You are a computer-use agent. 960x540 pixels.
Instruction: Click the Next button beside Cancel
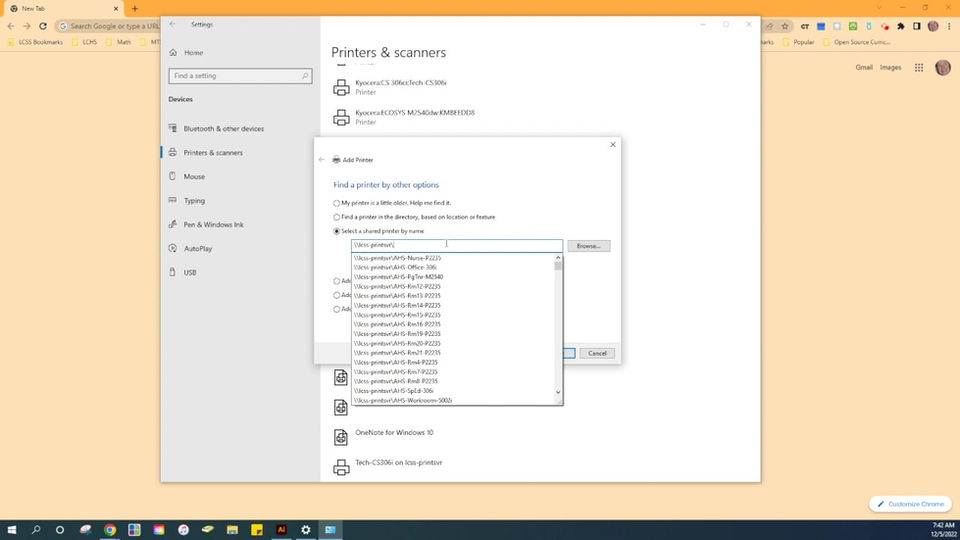point(569,353)
